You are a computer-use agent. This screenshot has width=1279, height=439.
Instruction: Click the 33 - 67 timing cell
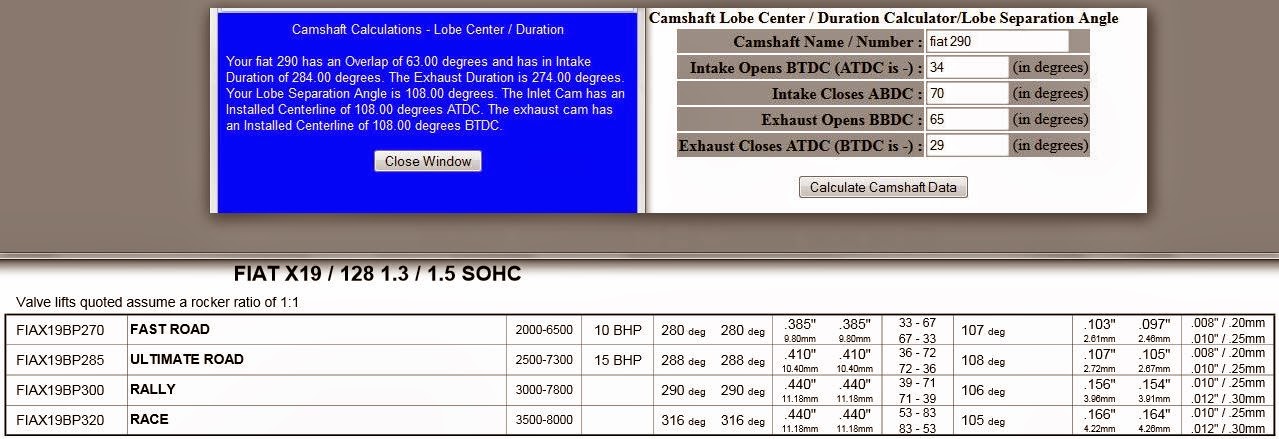tap(916, 323)
